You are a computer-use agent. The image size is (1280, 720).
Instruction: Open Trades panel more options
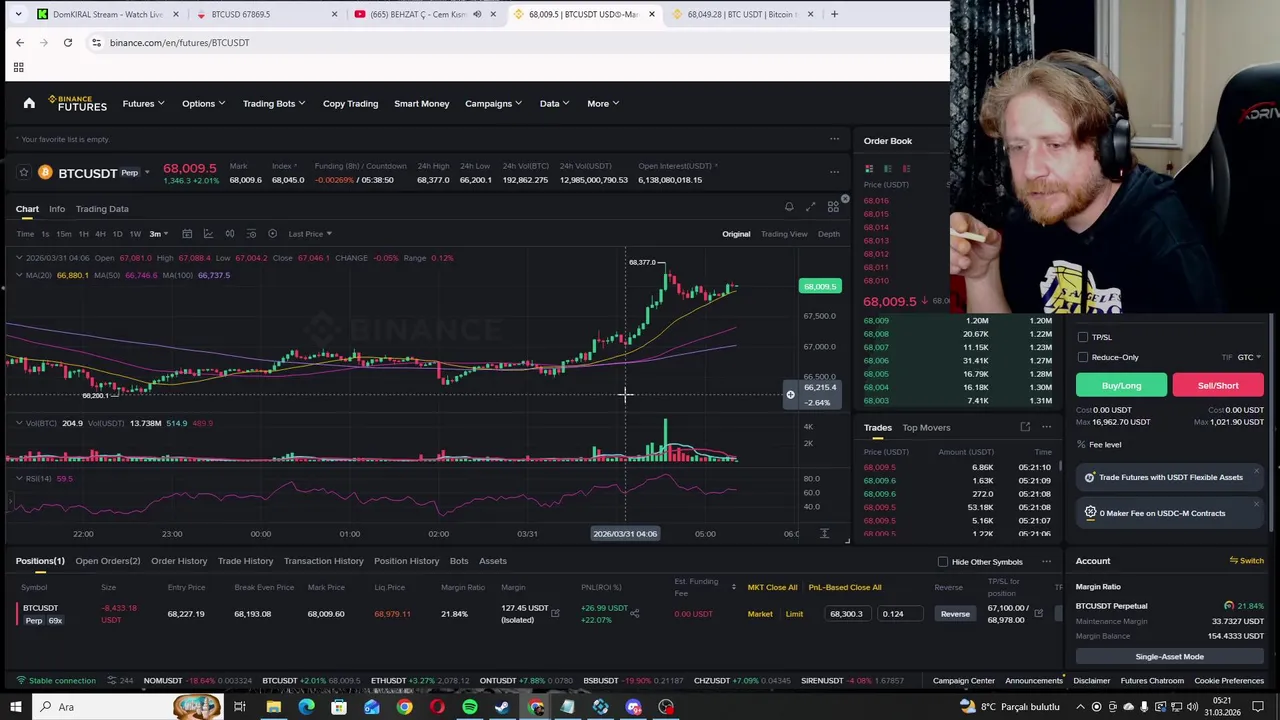[x=1046, y=427]
